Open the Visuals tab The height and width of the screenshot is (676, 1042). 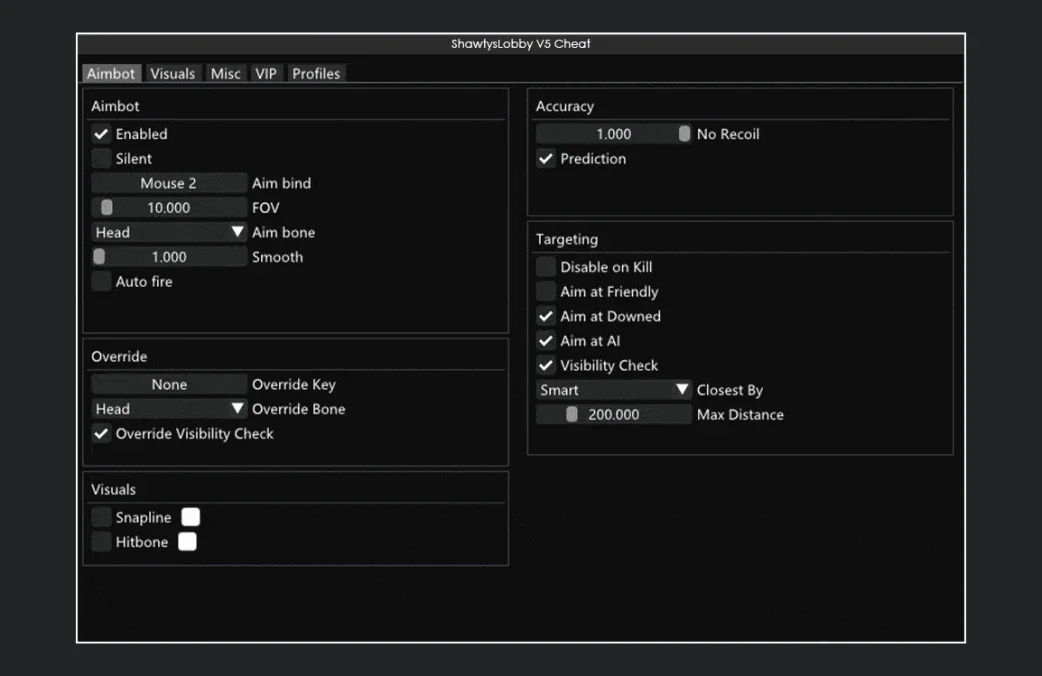172,73
